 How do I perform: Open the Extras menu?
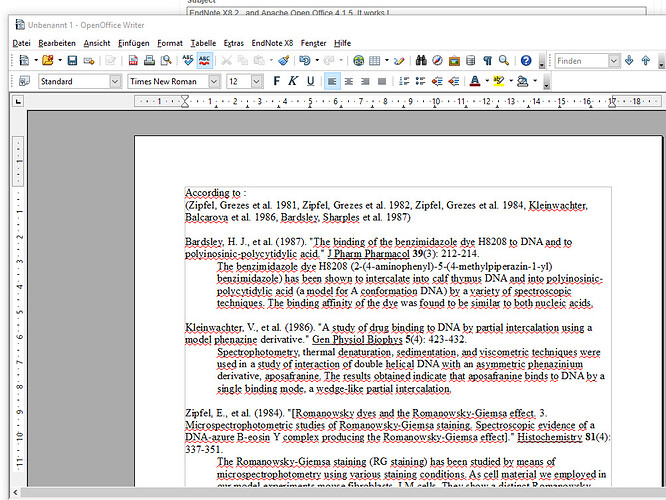coord(234,43)
